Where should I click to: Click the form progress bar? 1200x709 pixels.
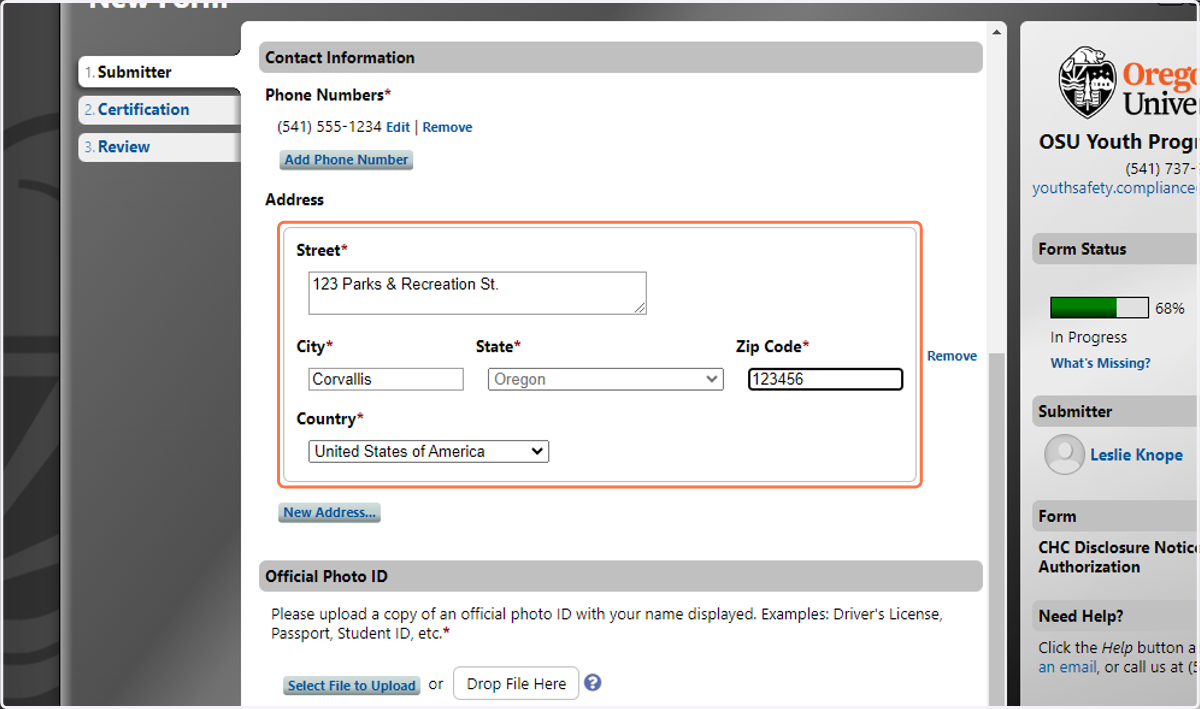pyautogui.click(x=1099, y=307)
